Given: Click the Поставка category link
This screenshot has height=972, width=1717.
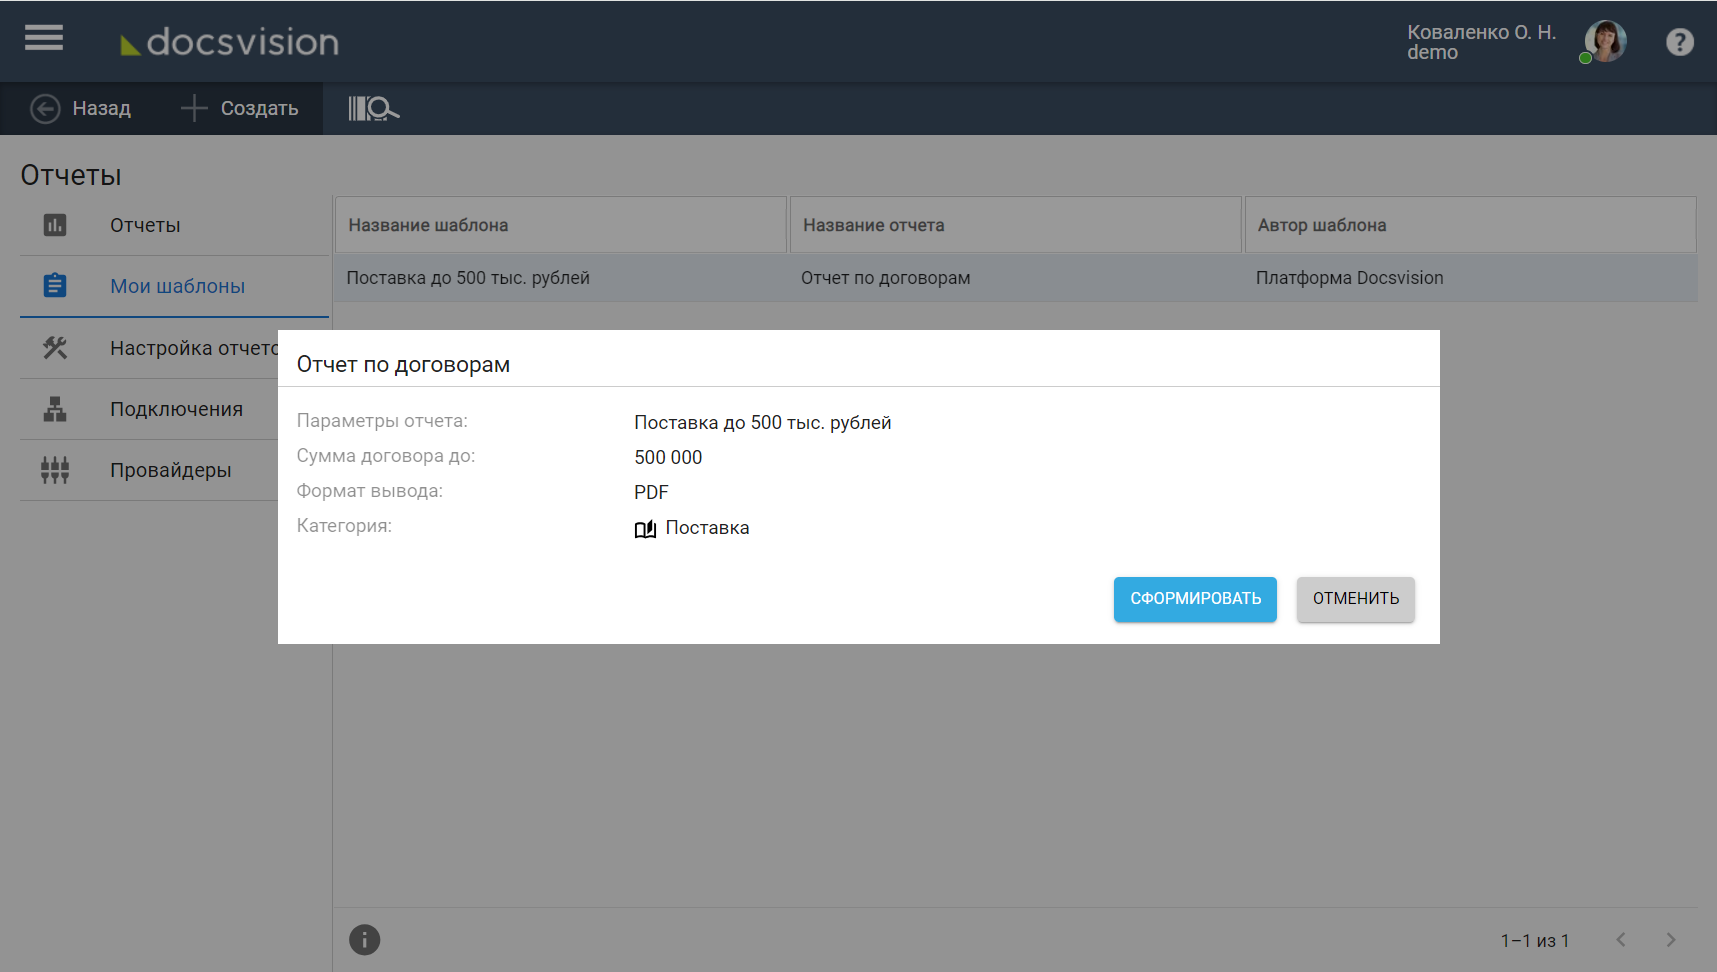Looking at the screenshot, I should point(707,528).
